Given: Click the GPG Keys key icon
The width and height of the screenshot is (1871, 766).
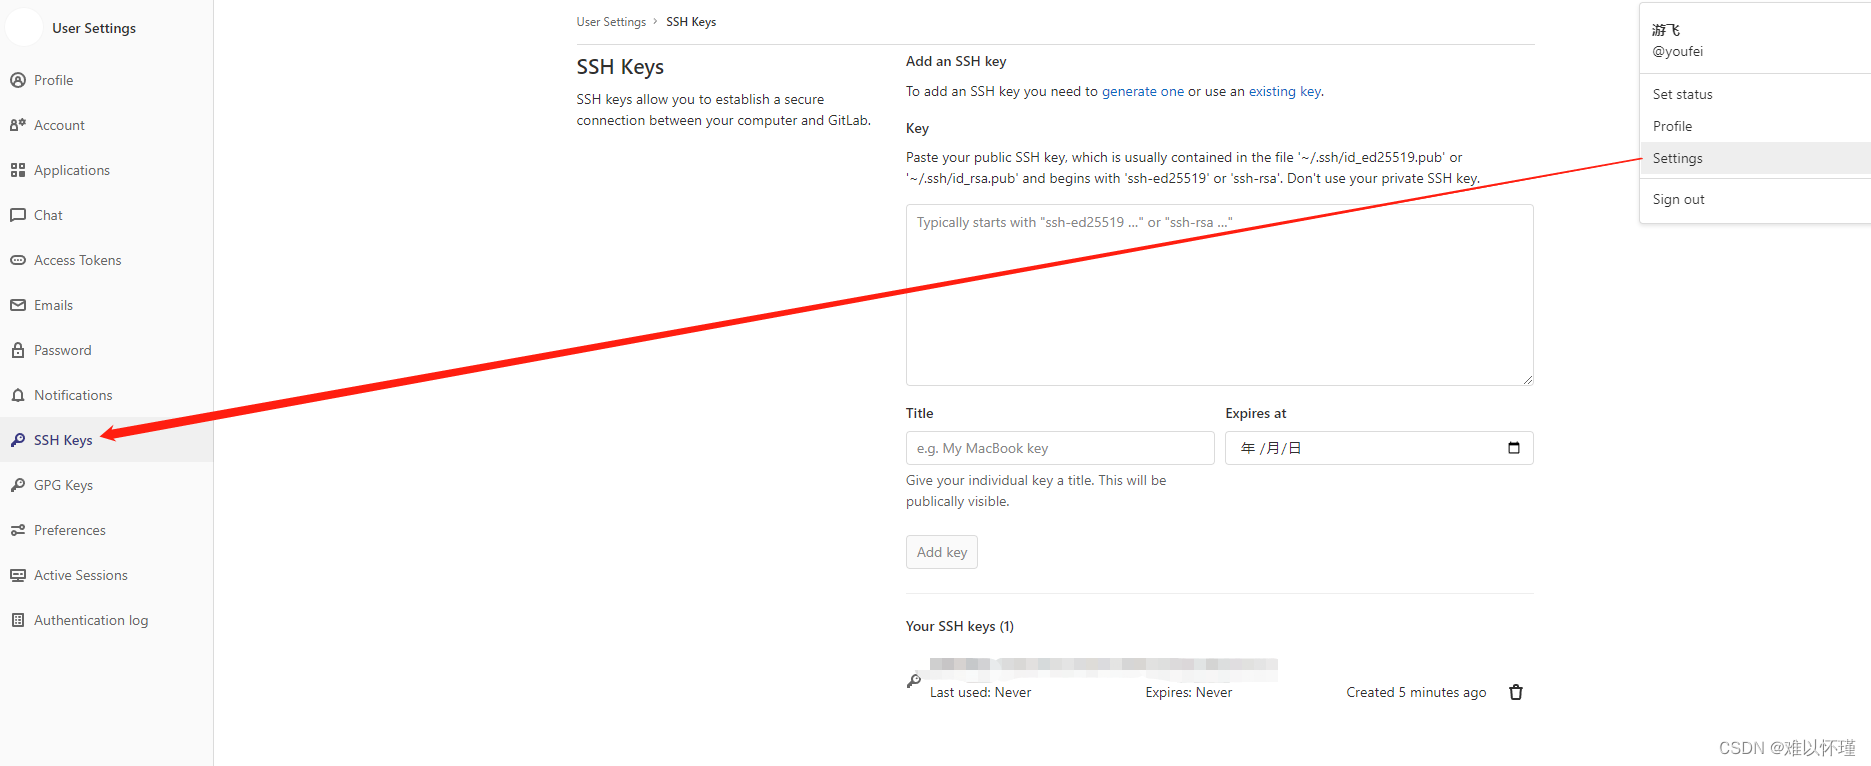Looking at the screenshot, I should click(18, 485).
